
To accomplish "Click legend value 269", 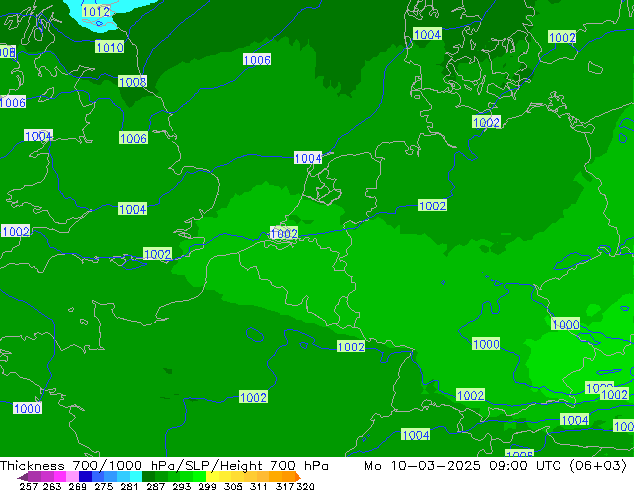I will click(x=77, y=486).
